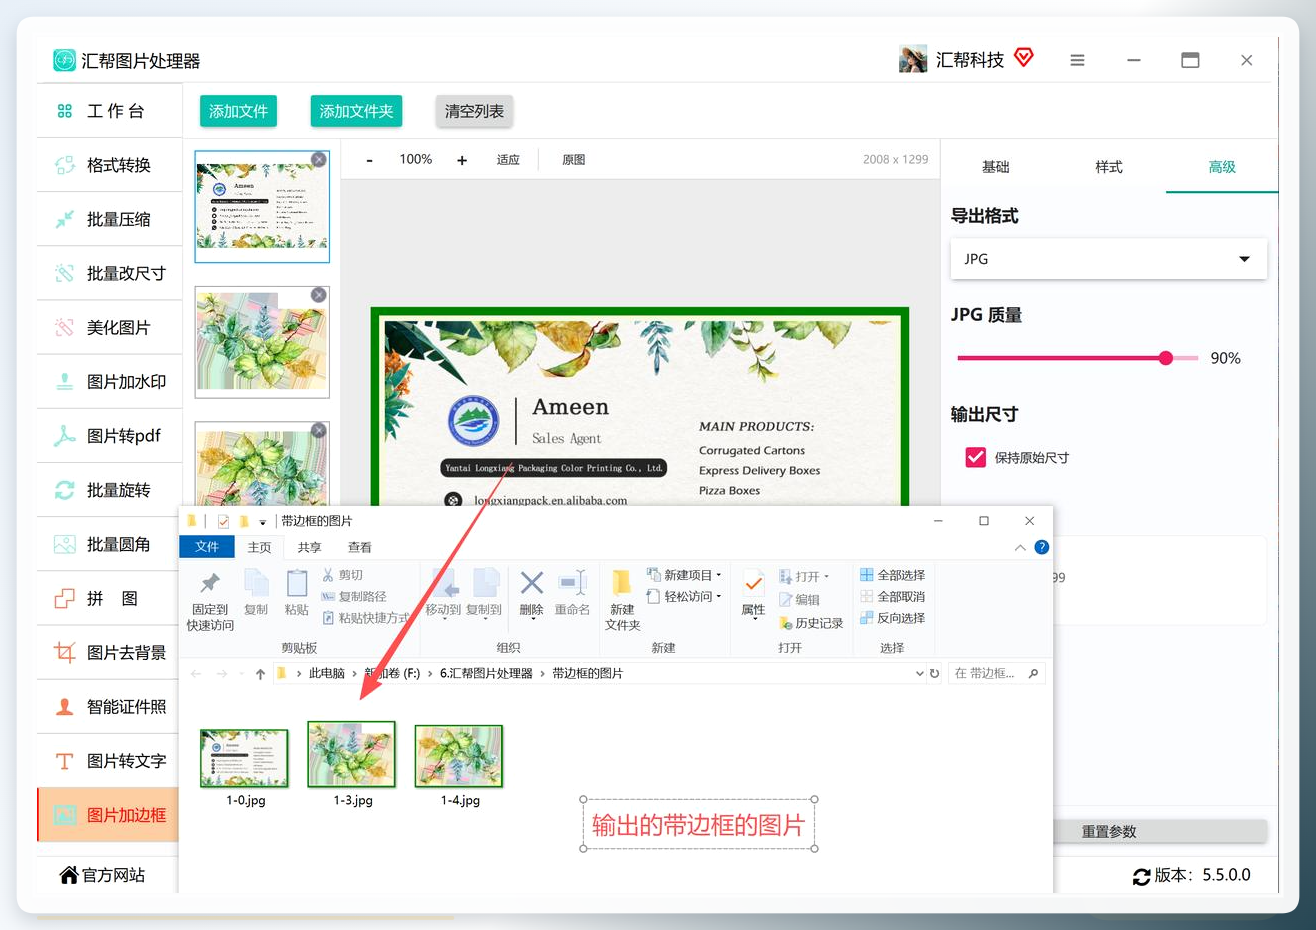The height and width of the screenshot is (930, 1316).
Task: Select the 图片转文字 OCR tool
Action: [x=110, y=761]
